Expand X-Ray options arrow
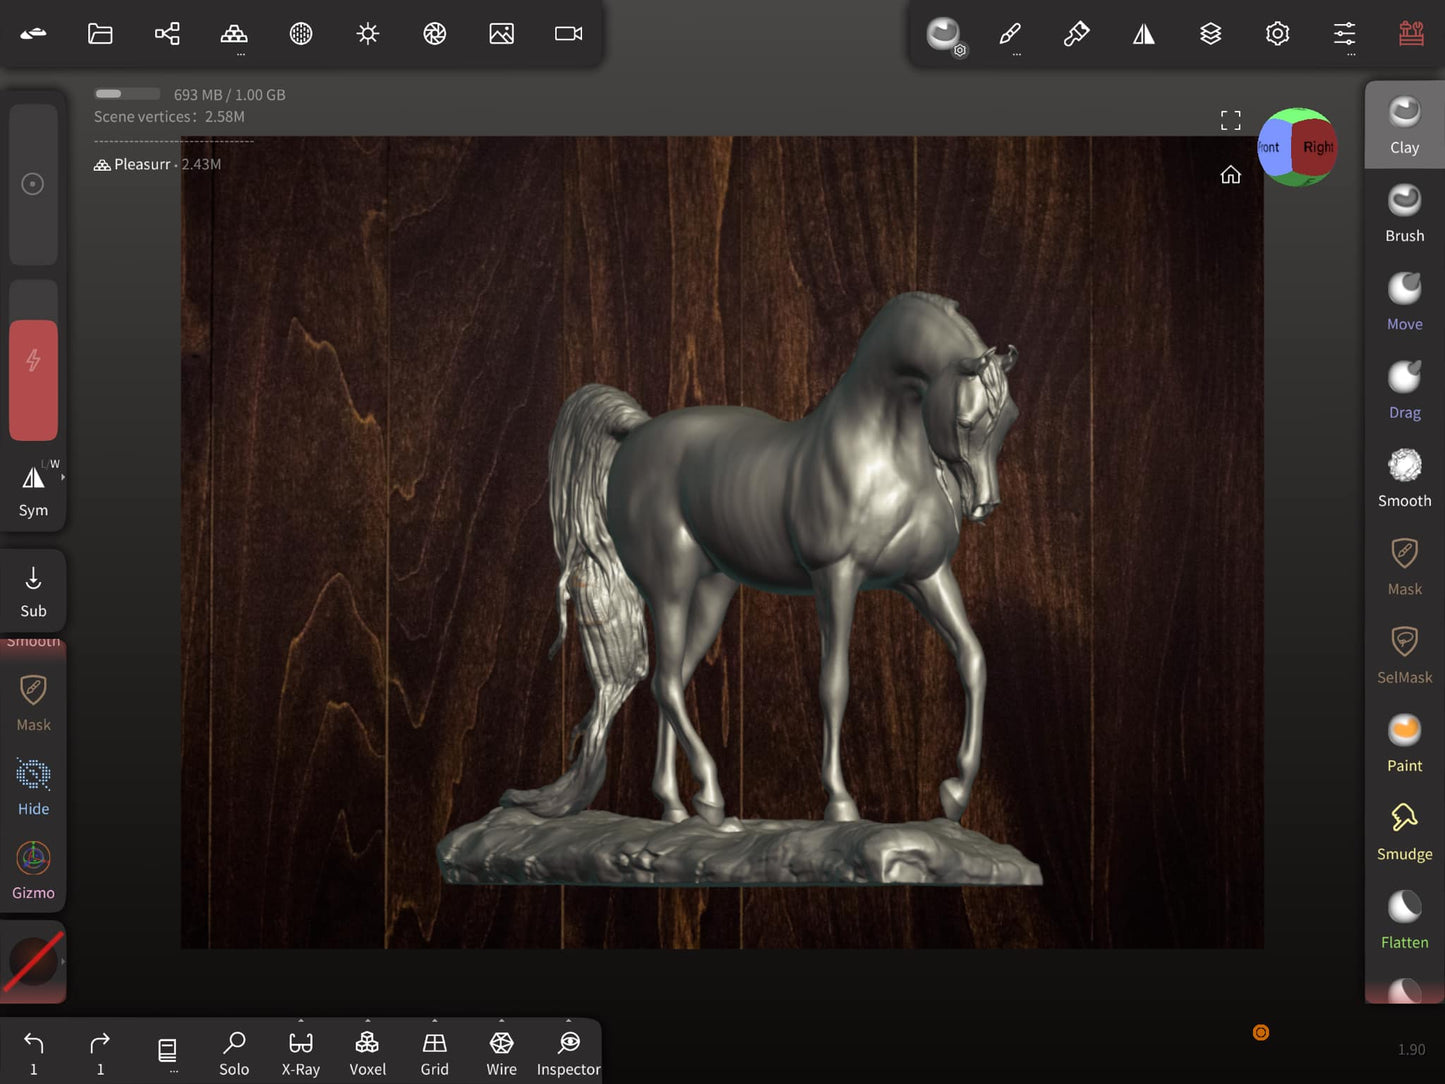 click(x=301, y=1022)
